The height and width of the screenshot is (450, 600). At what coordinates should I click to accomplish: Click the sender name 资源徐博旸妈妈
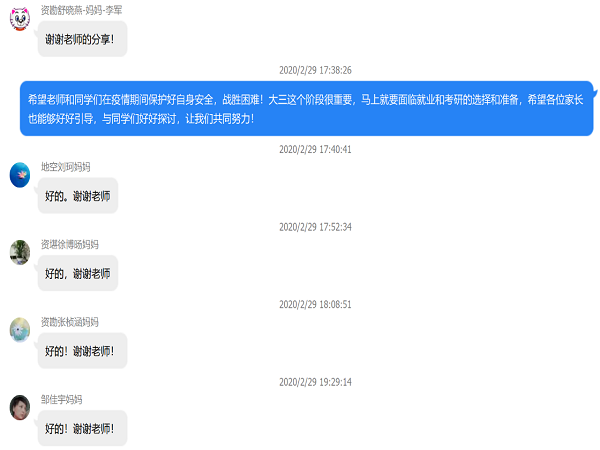coord(69,245)
